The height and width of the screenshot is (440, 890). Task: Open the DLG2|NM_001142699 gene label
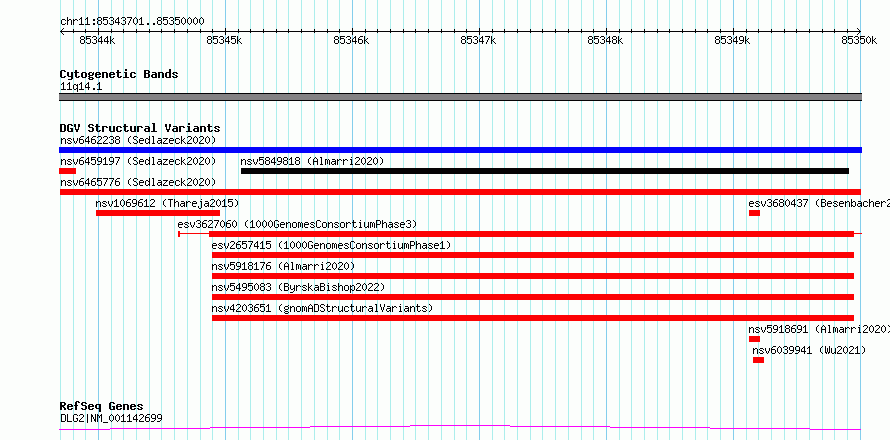click(x=111, y=418)
